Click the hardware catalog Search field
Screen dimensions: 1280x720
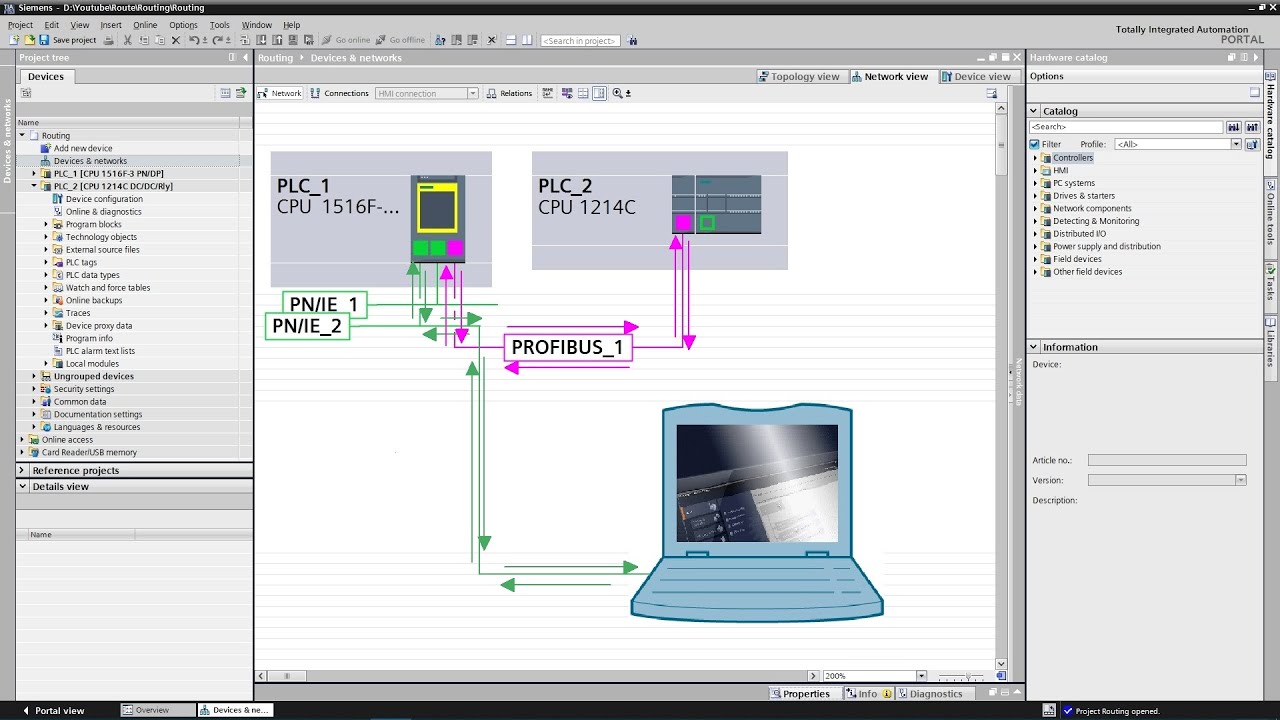(x=1126, y=127)
